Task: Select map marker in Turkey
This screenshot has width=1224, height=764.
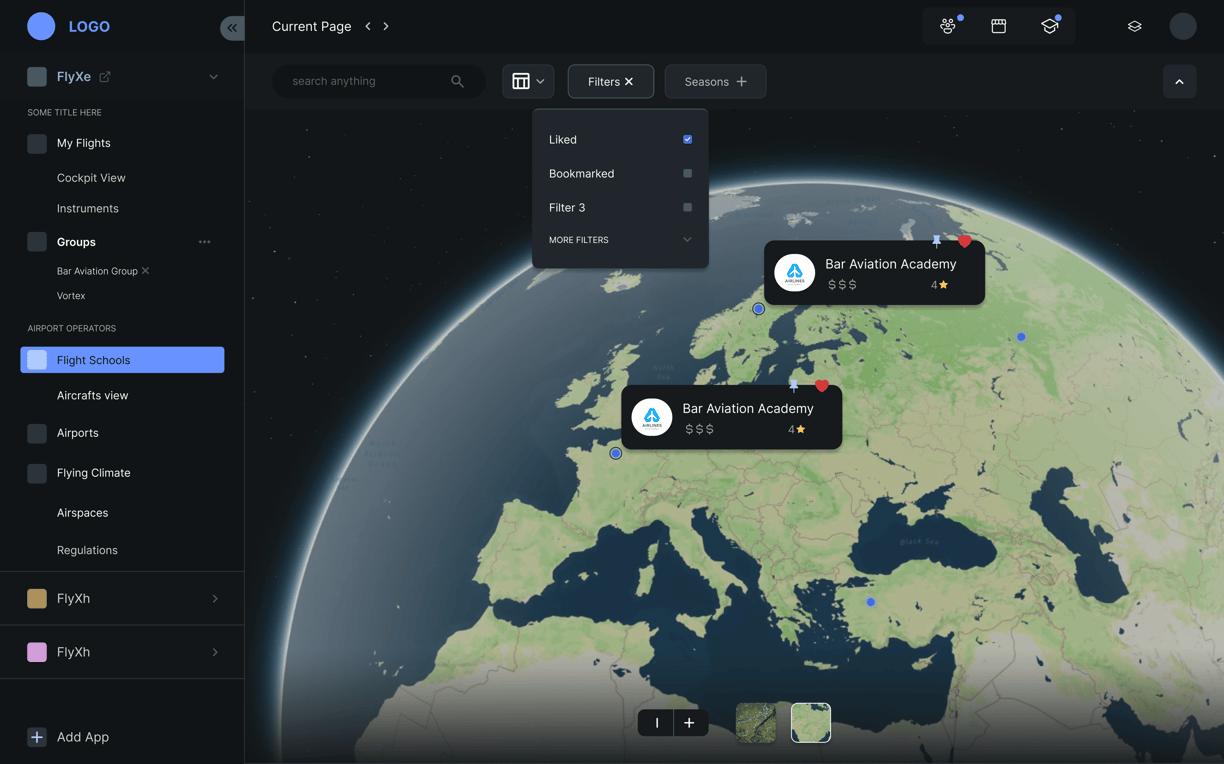Action: click(871, 602)
